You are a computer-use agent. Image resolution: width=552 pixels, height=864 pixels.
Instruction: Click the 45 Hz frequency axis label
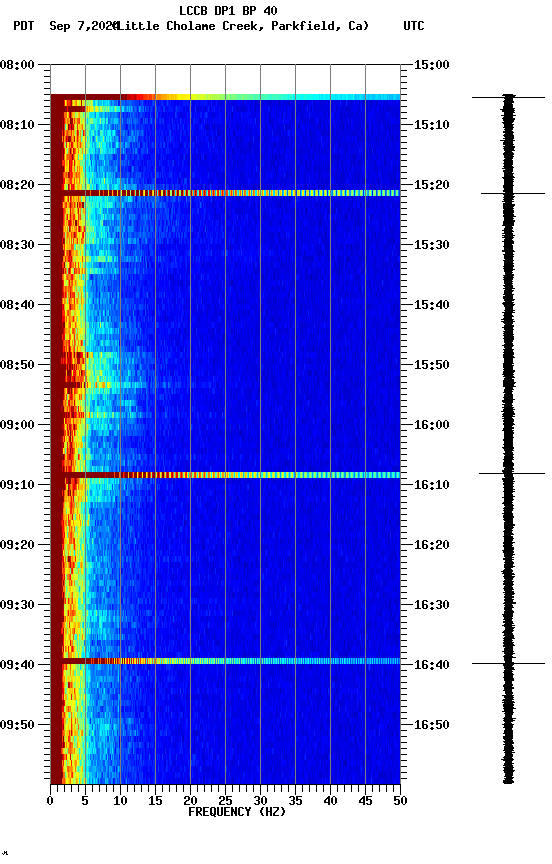[x=365, y=801]
